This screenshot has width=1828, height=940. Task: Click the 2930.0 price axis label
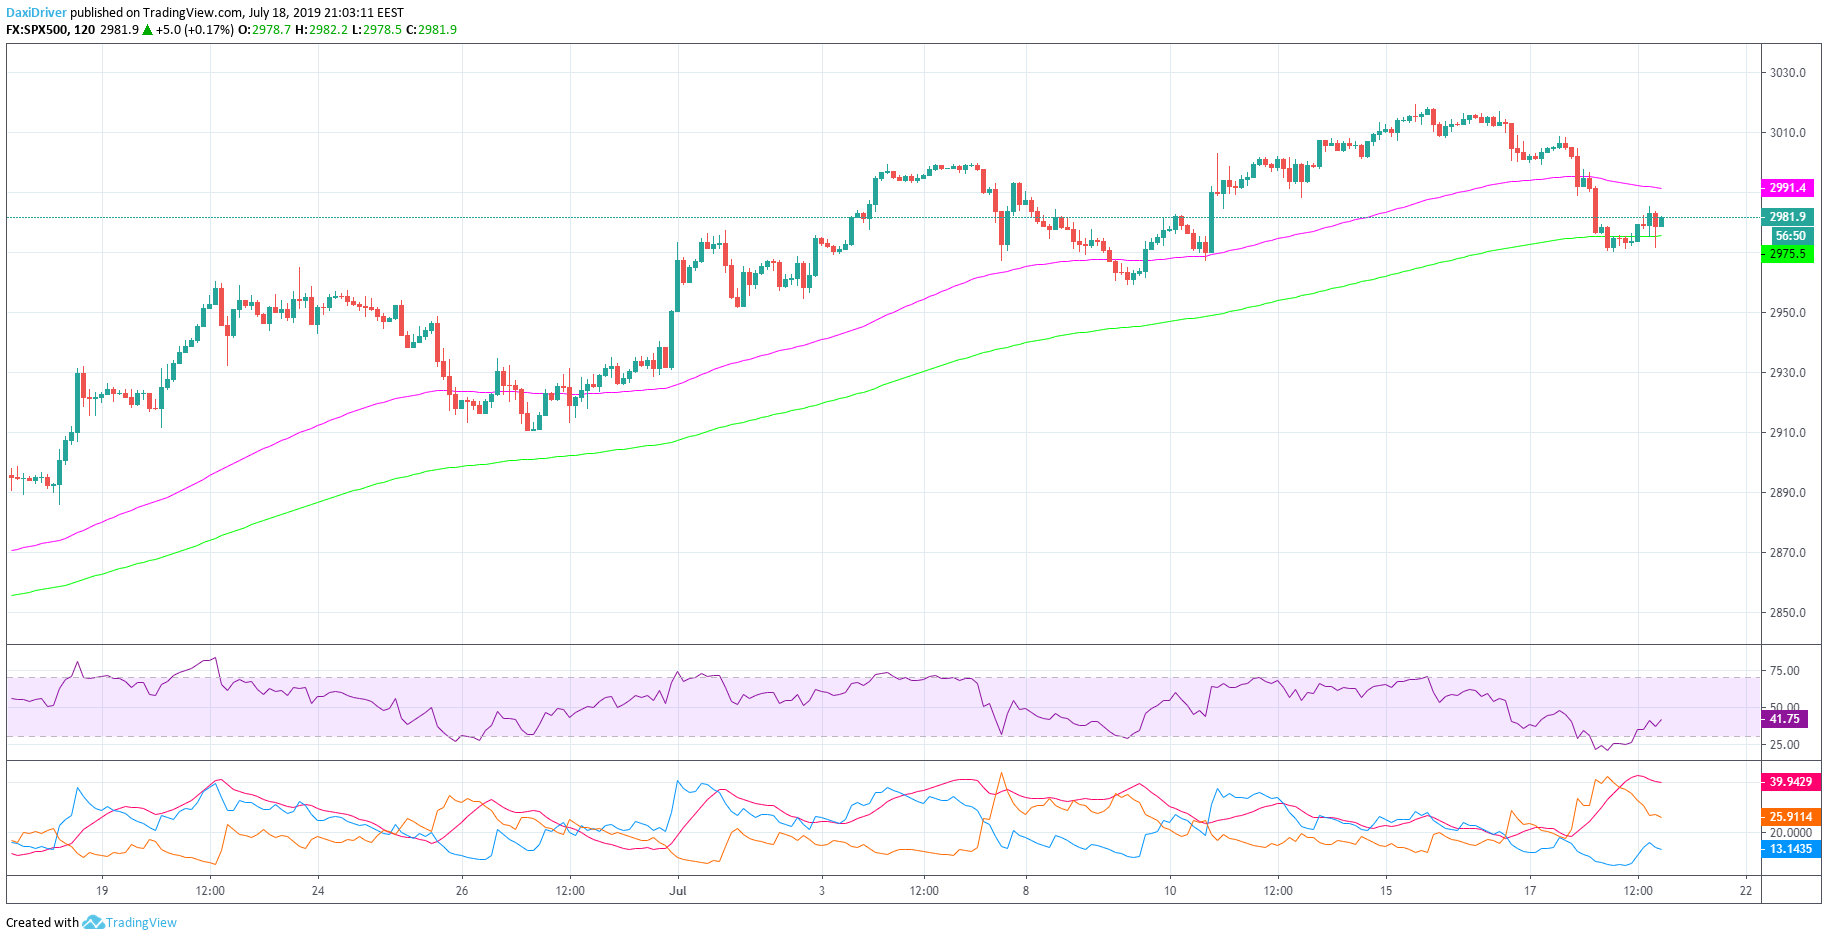coord(1788,373)
